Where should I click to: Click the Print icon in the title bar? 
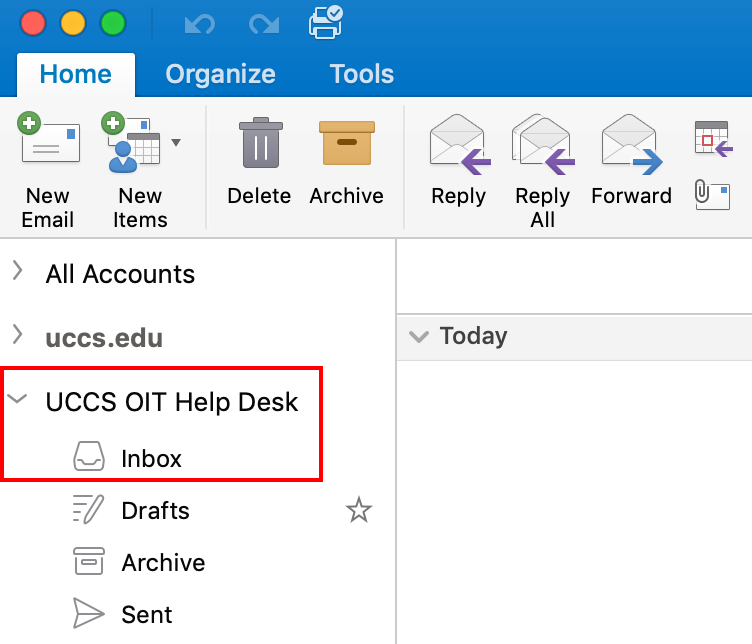click(x=326, y=22)
